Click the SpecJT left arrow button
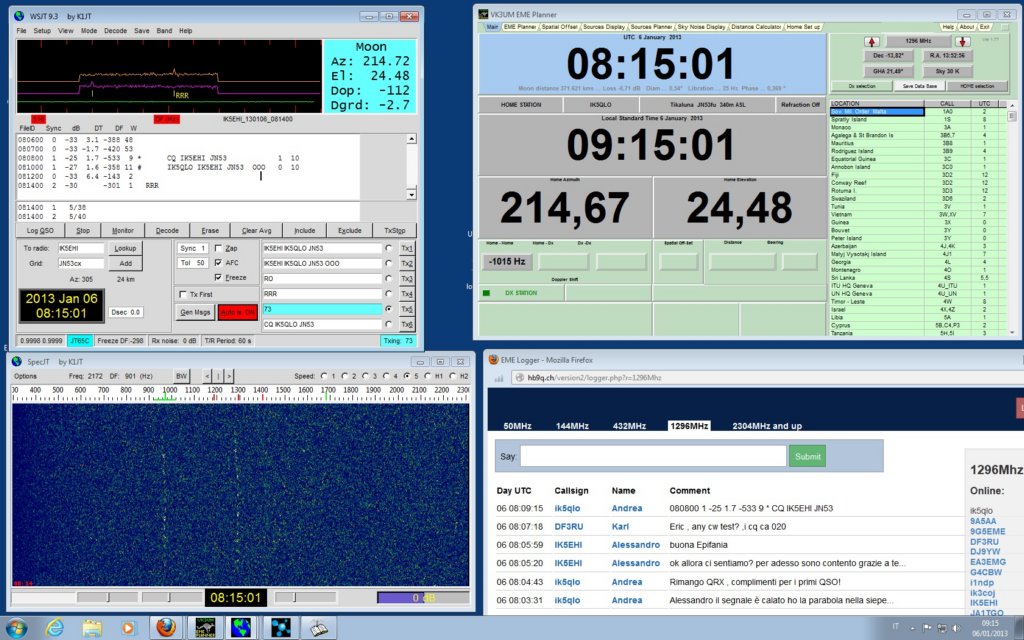The image size is (1024, 640). 208,376
